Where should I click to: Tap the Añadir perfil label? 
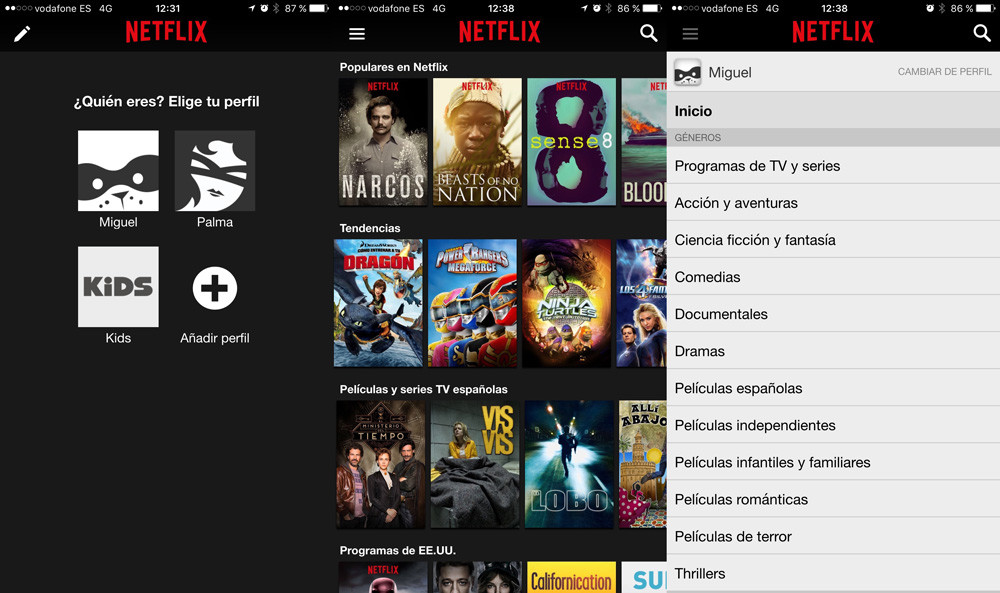point(215,338)
